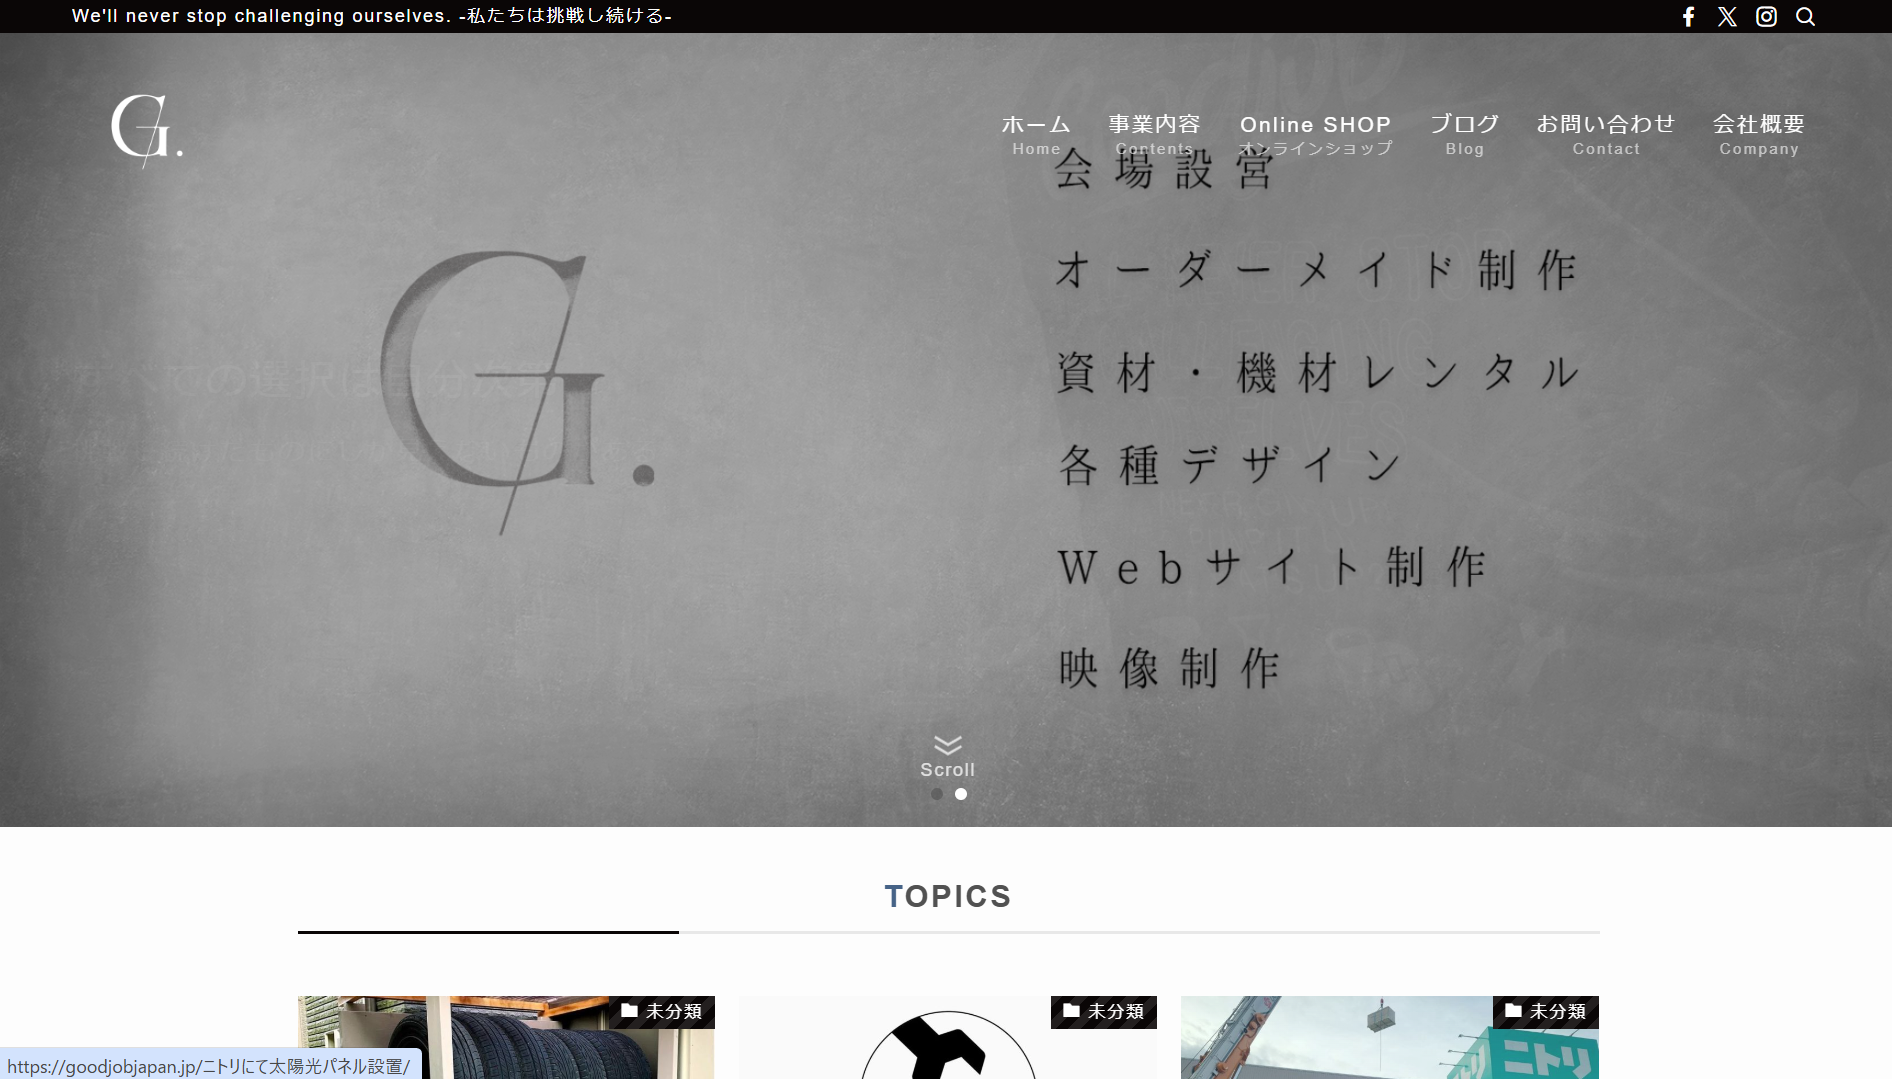Click the large G. logo in hero
Screen dimensions: 1892x1079
(517, 391)
